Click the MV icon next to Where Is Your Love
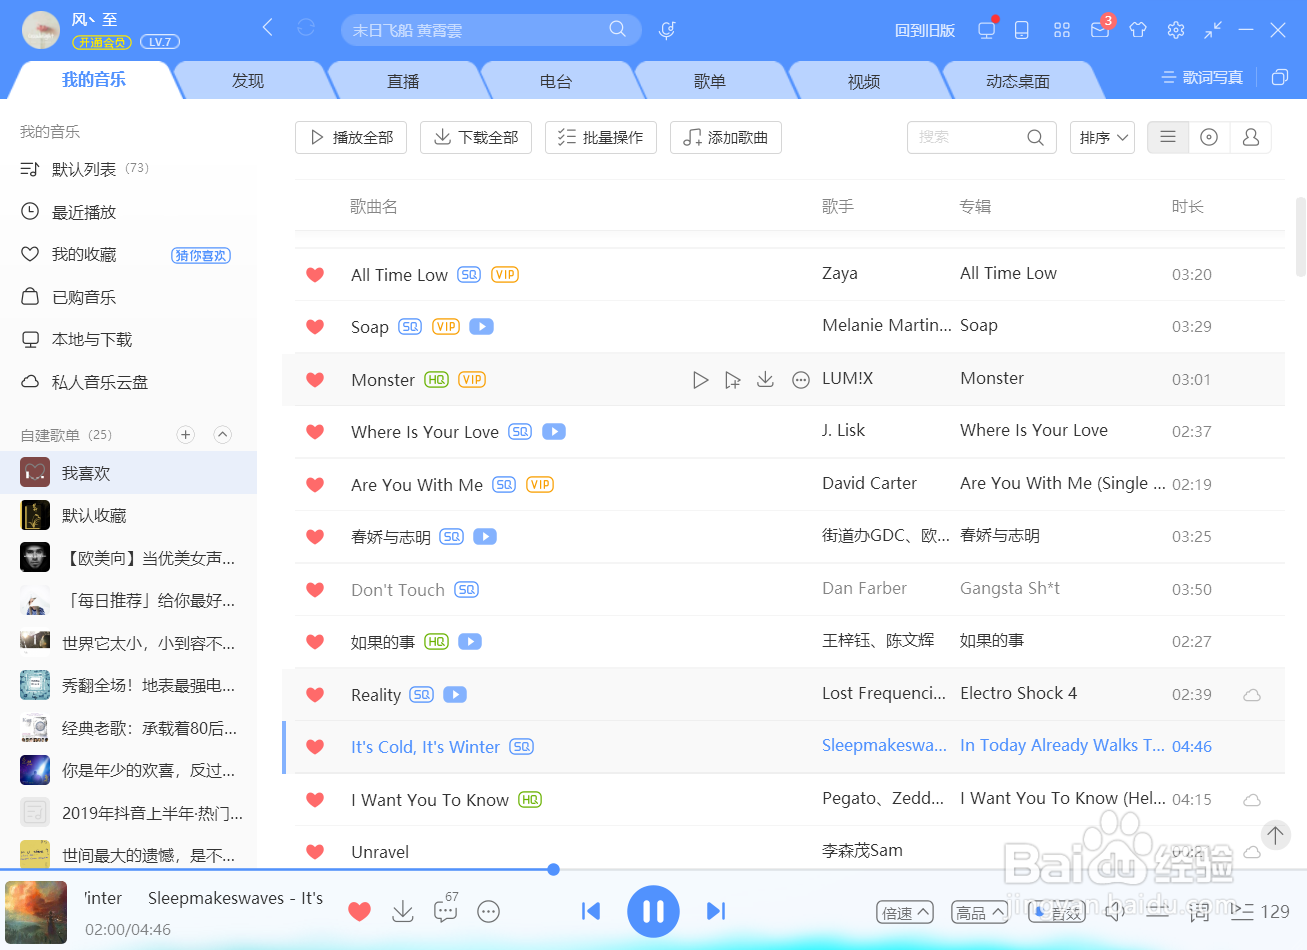 click(554, 432)
